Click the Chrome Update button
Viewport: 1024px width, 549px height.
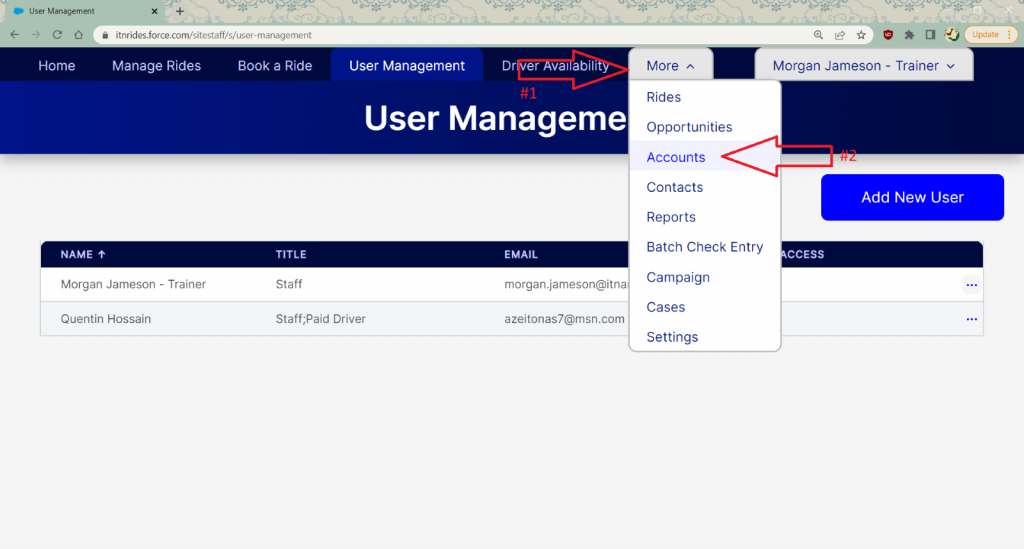(984, 34)
